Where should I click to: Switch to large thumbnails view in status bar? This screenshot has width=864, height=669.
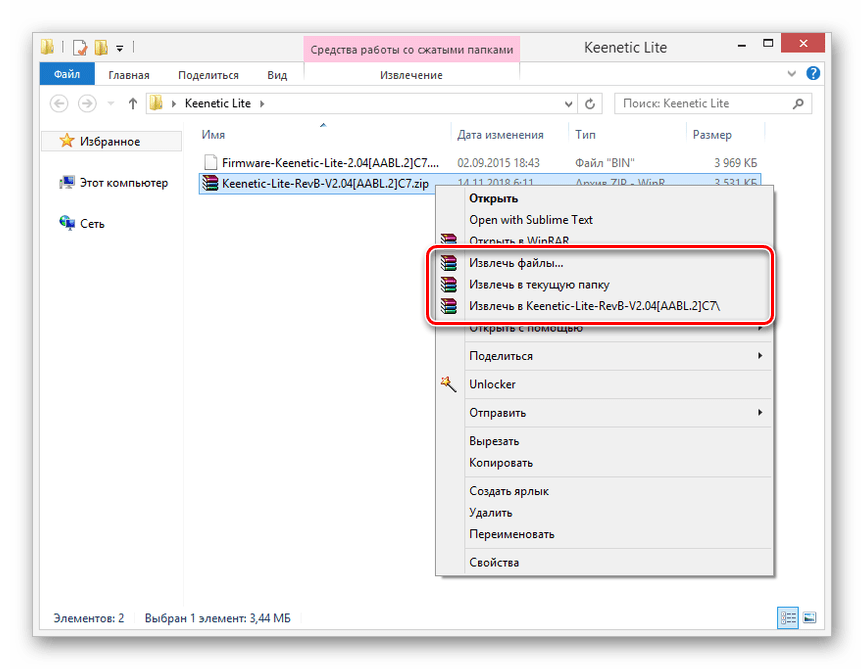pos(809,618)
